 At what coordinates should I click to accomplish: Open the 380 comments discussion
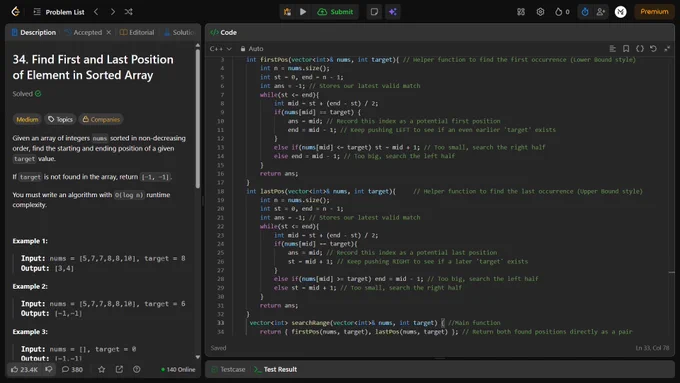click(x=72, y=370)
